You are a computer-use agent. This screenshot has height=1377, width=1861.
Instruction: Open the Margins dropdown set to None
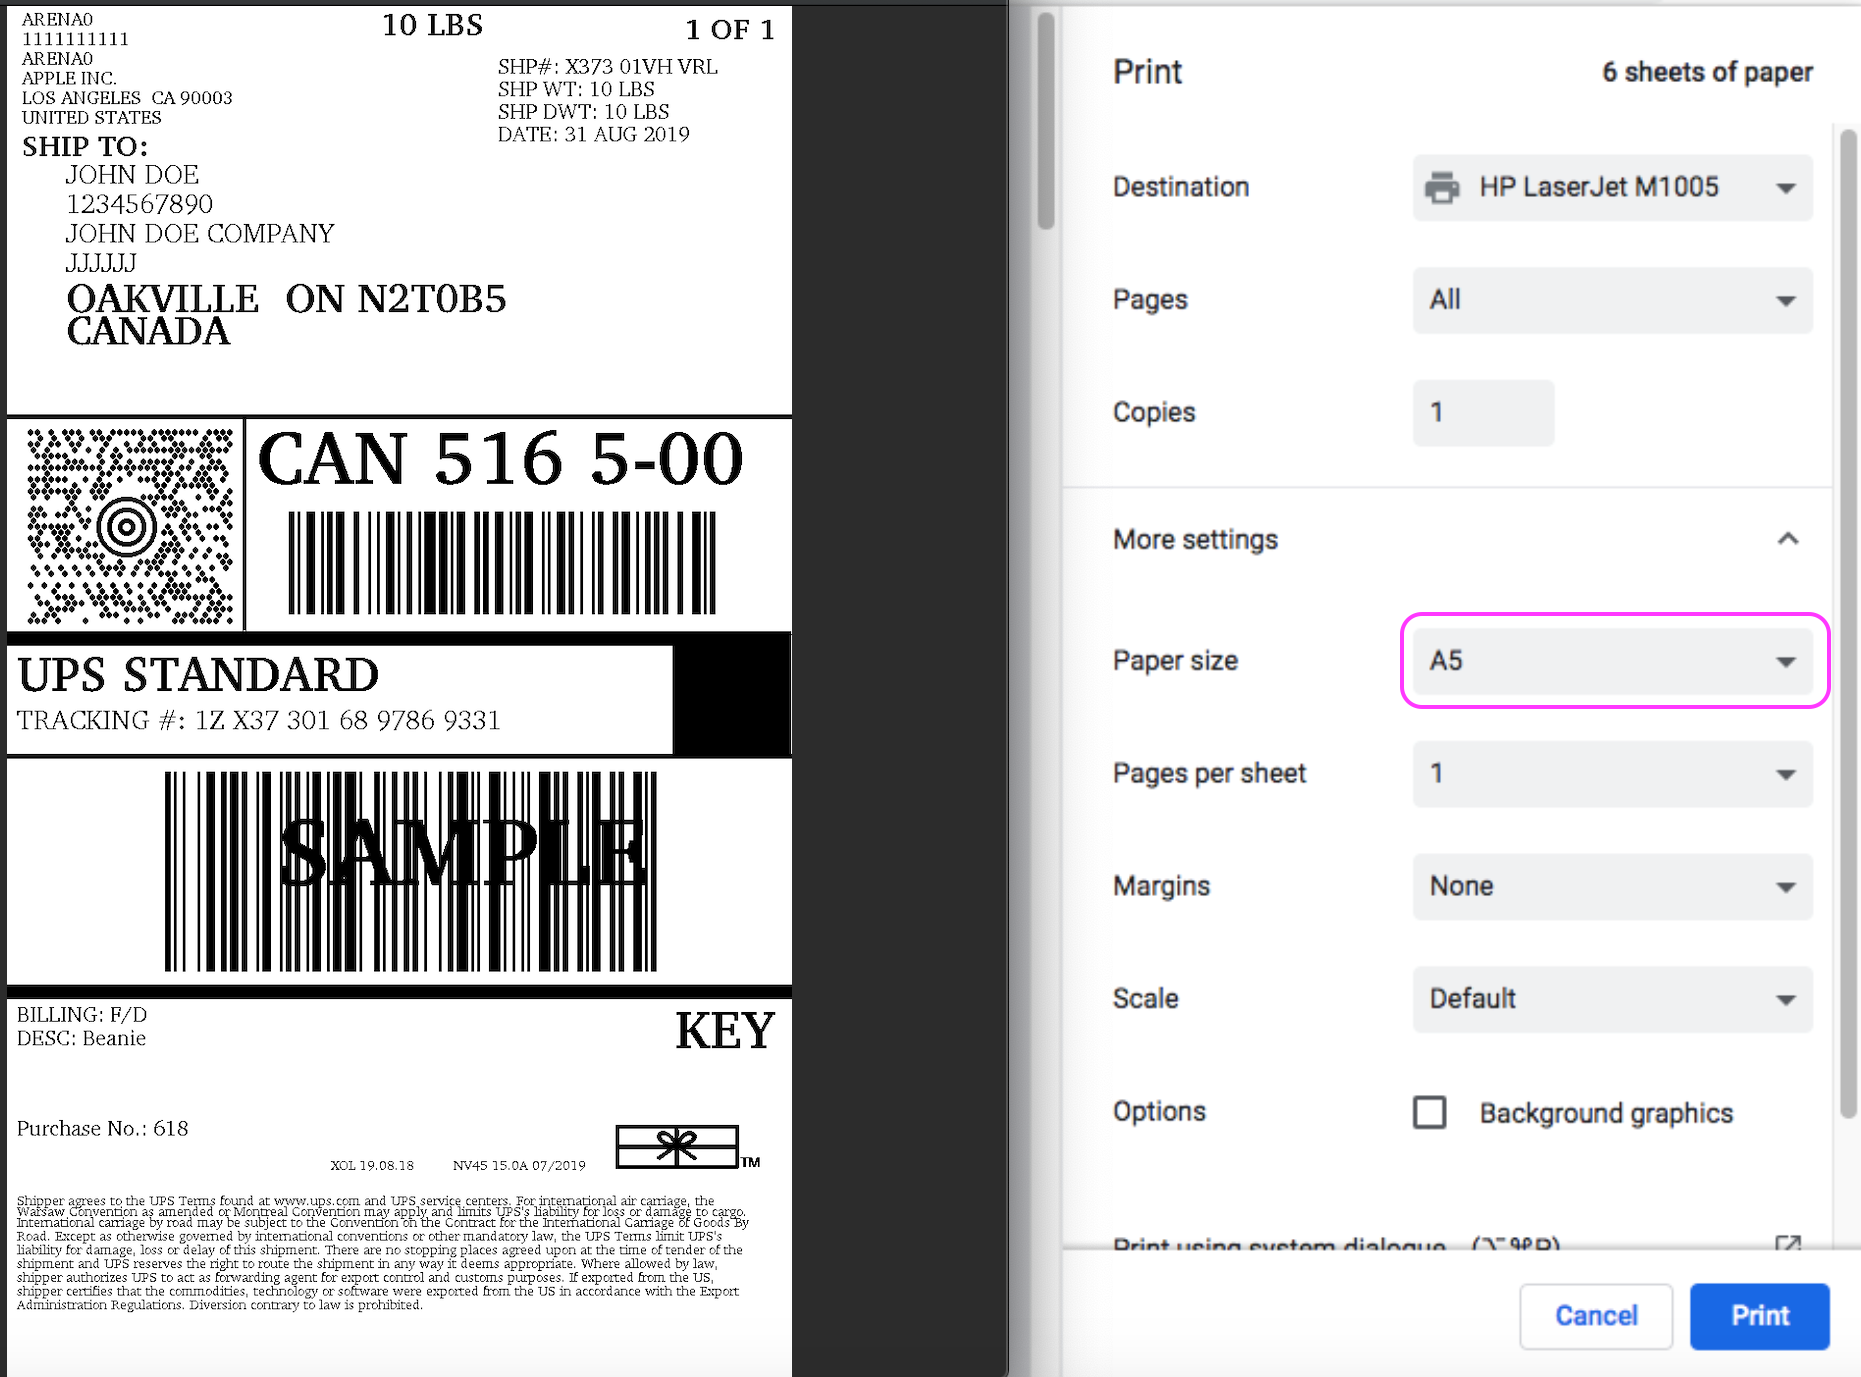tap(1612, 886)
